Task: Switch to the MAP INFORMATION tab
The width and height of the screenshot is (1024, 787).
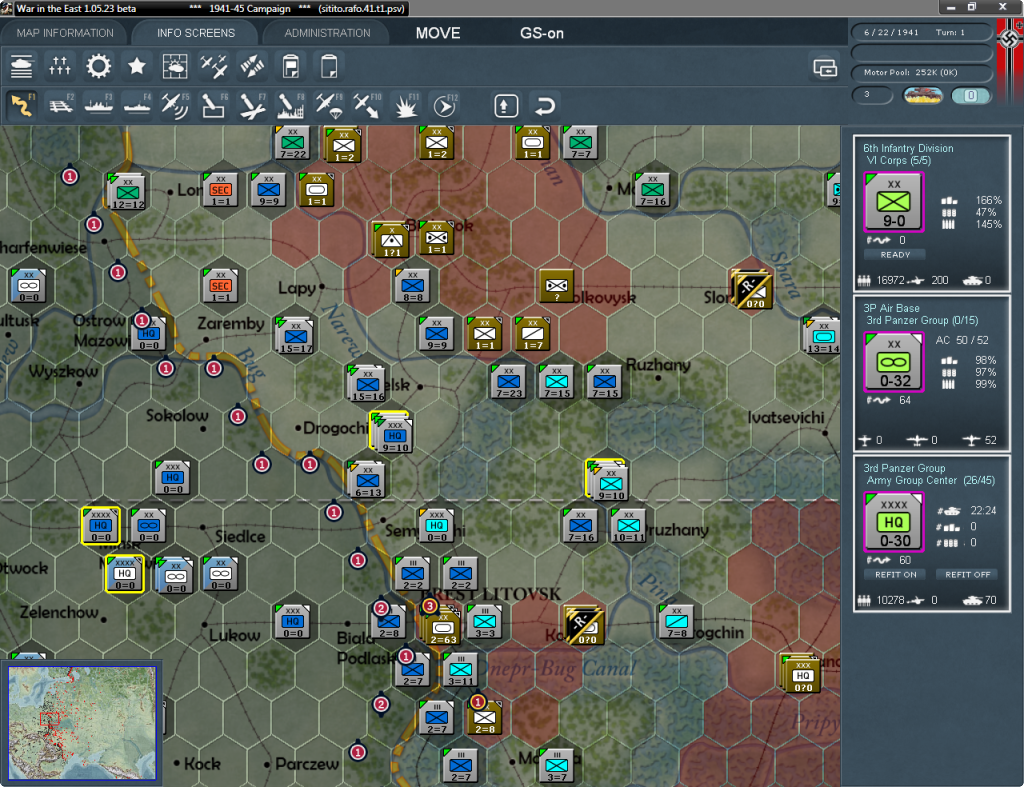Action: 65,33
